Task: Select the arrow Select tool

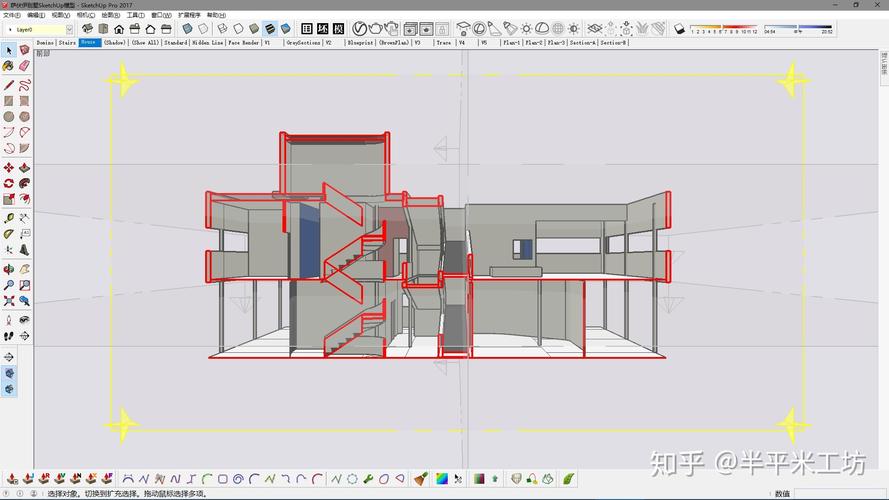Action: tap(9, 50)
